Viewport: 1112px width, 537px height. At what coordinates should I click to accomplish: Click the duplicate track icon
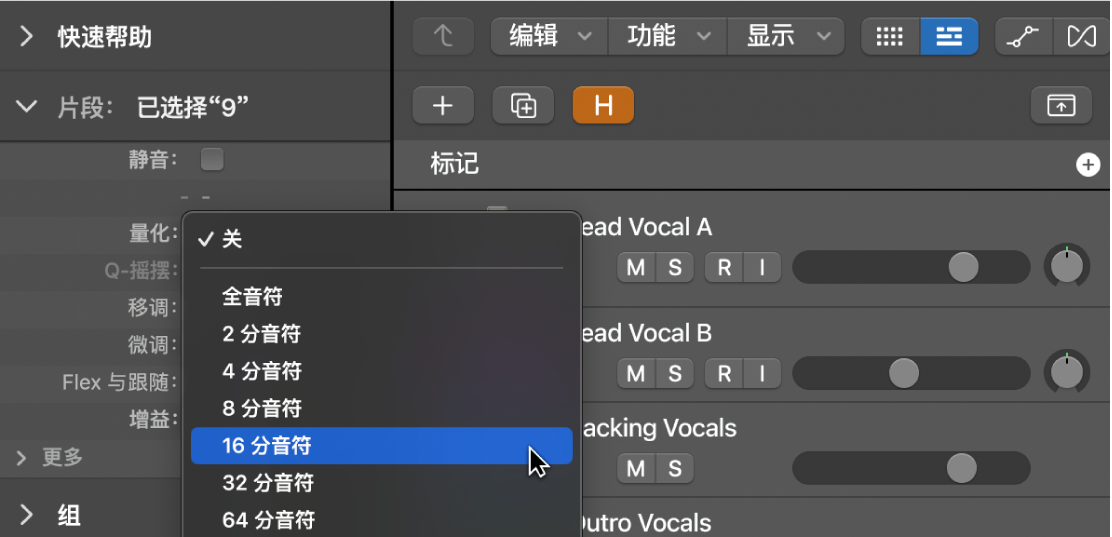(x=523, y=105)
